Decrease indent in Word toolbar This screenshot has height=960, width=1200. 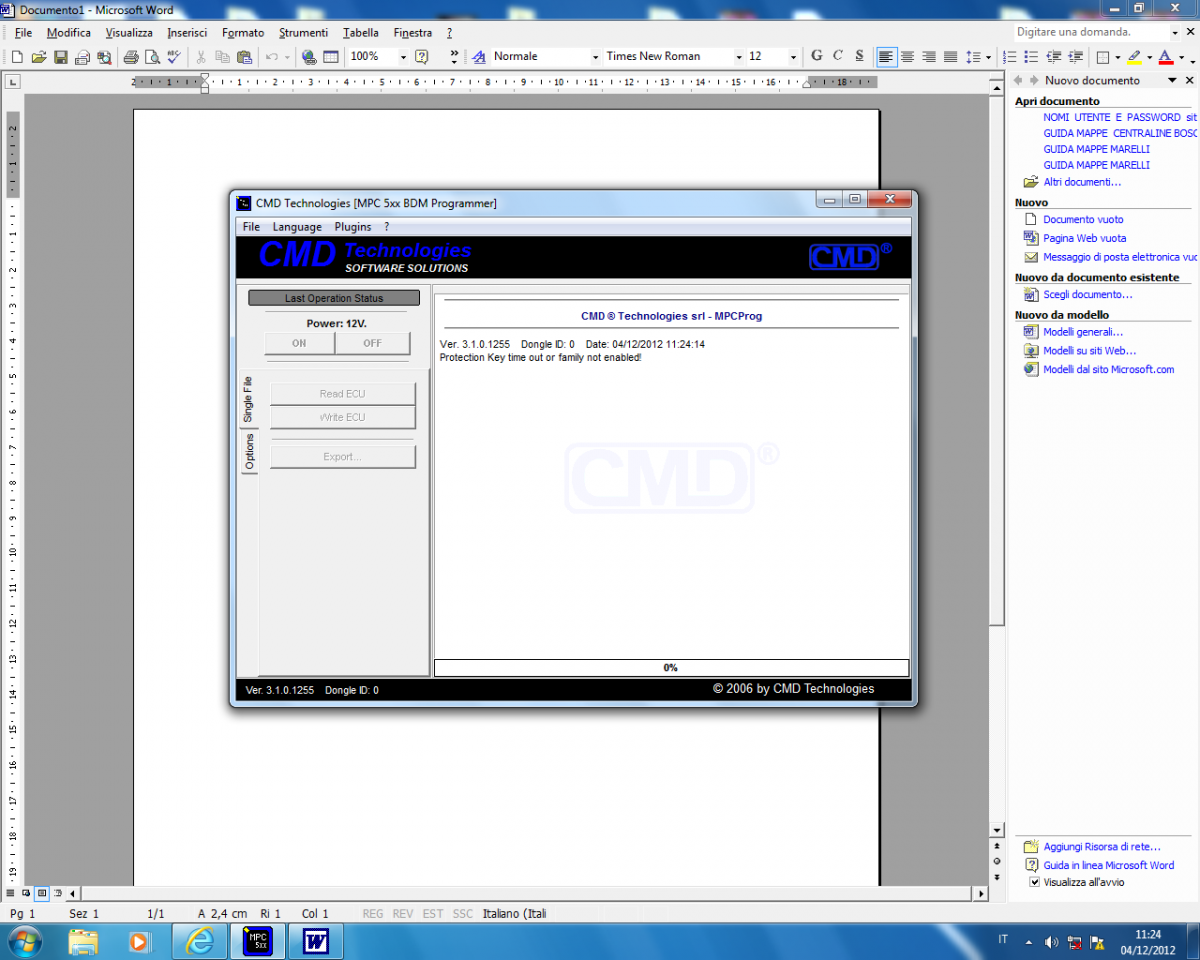[x=1054, y=57]
